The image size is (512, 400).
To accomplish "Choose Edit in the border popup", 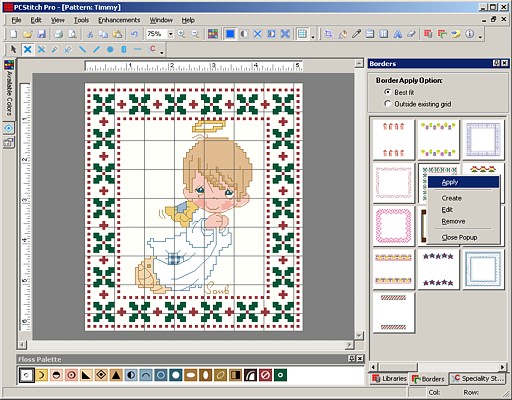I will [x=463, y=210].
